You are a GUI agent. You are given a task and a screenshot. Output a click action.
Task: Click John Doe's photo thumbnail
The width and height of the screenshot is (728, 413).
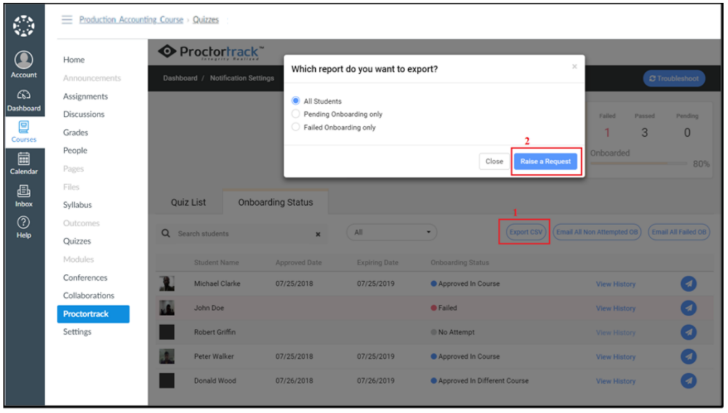click(167, 308)
